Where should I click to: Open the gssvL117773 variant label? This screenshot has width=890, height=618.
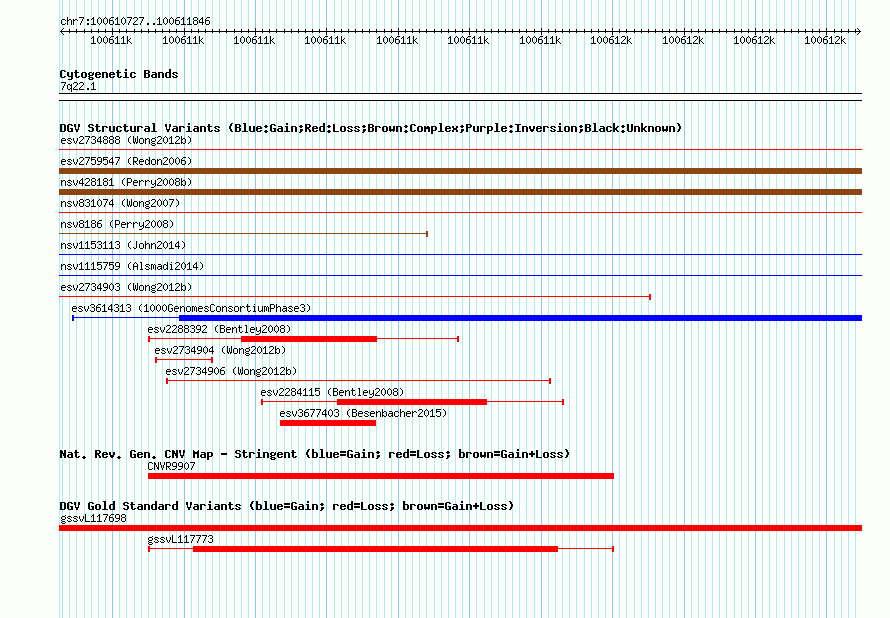(x=180, y=539)
